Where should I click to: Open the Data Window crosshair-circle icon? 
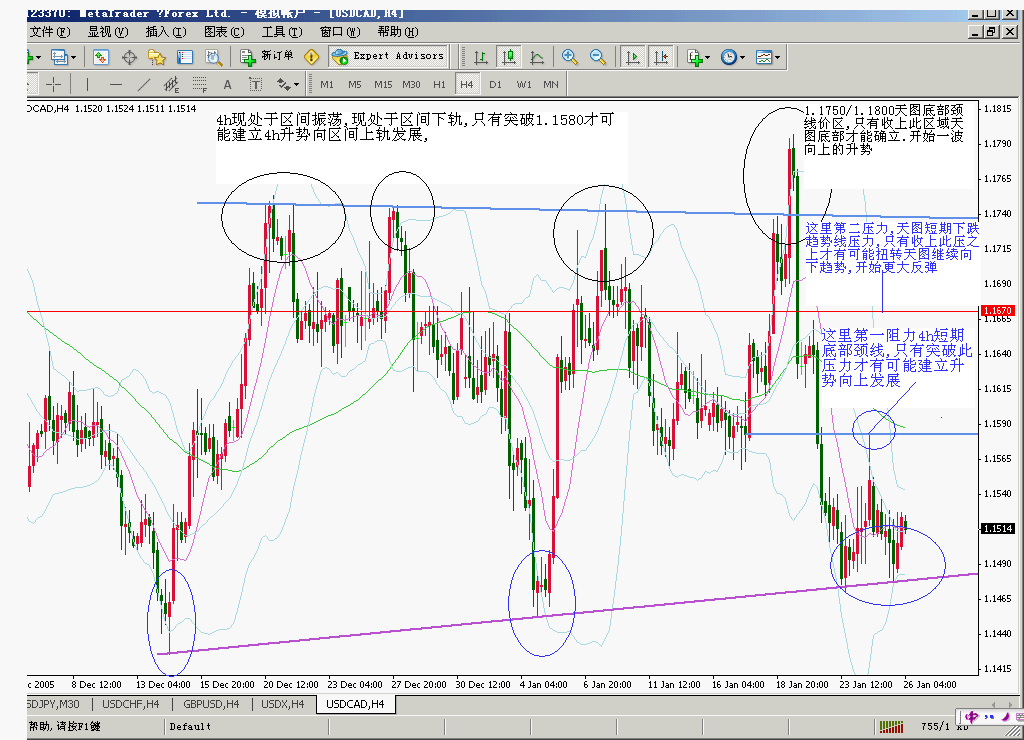coord(129,57)
